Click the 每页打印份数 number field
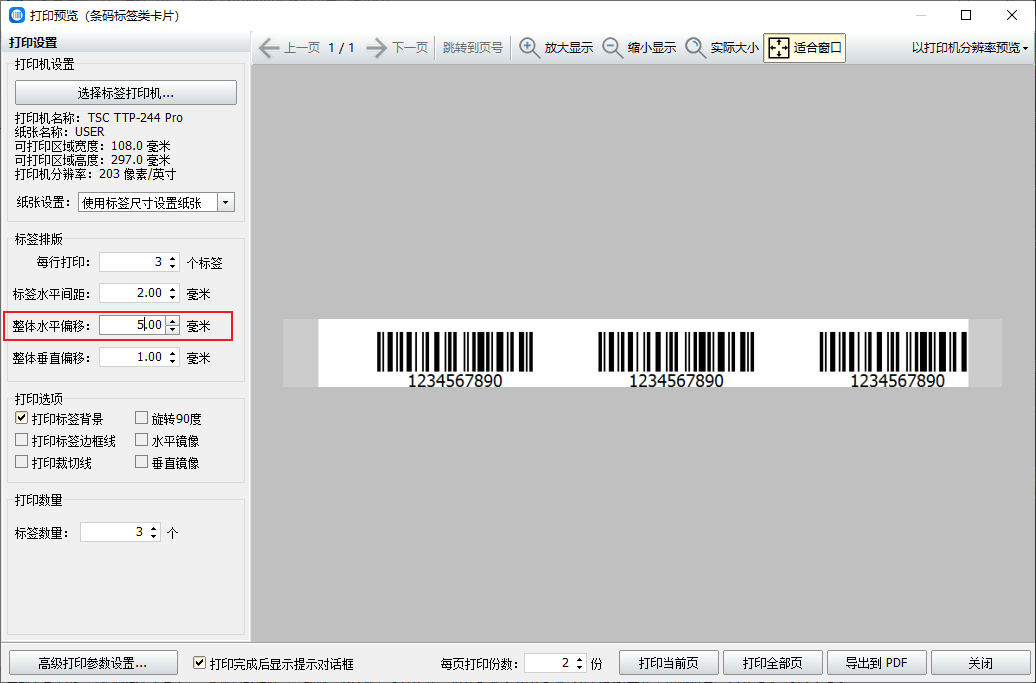The height and width of the screenshot is (683, 1036). coord(549,663)
